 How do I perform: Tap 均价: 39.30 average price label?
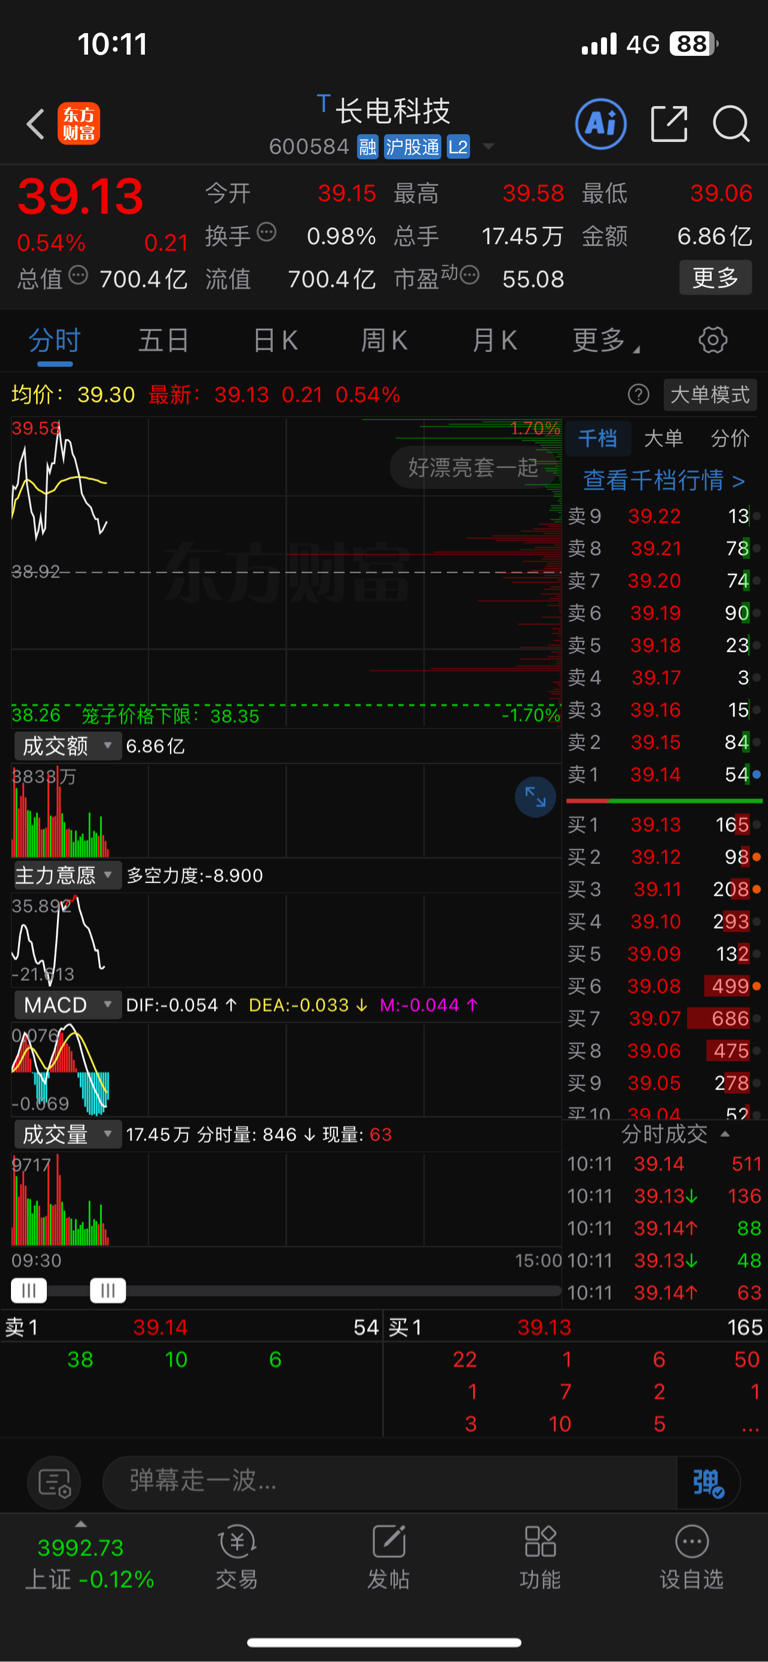point(73,395)
